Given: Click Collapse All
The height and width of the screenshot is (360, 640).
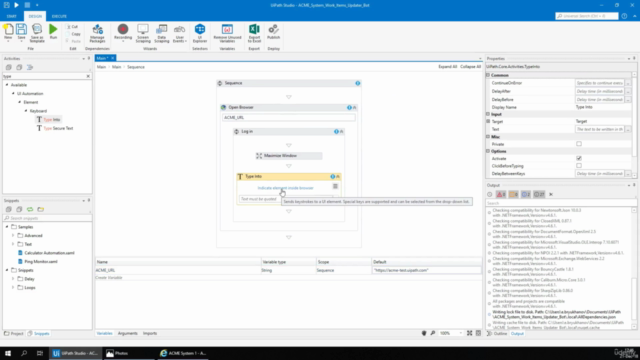Looking at the screenshot, I should (x=470, y=67).
